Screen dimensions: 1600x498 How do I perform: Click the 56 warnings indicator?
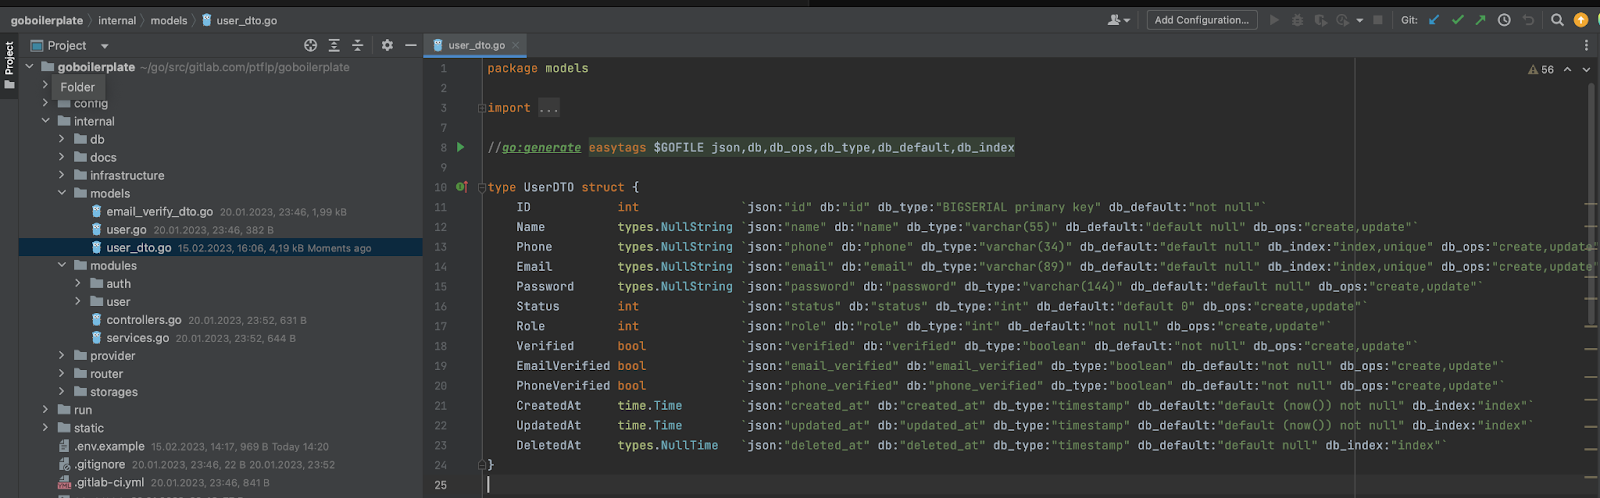click(x=1541, y=69)
